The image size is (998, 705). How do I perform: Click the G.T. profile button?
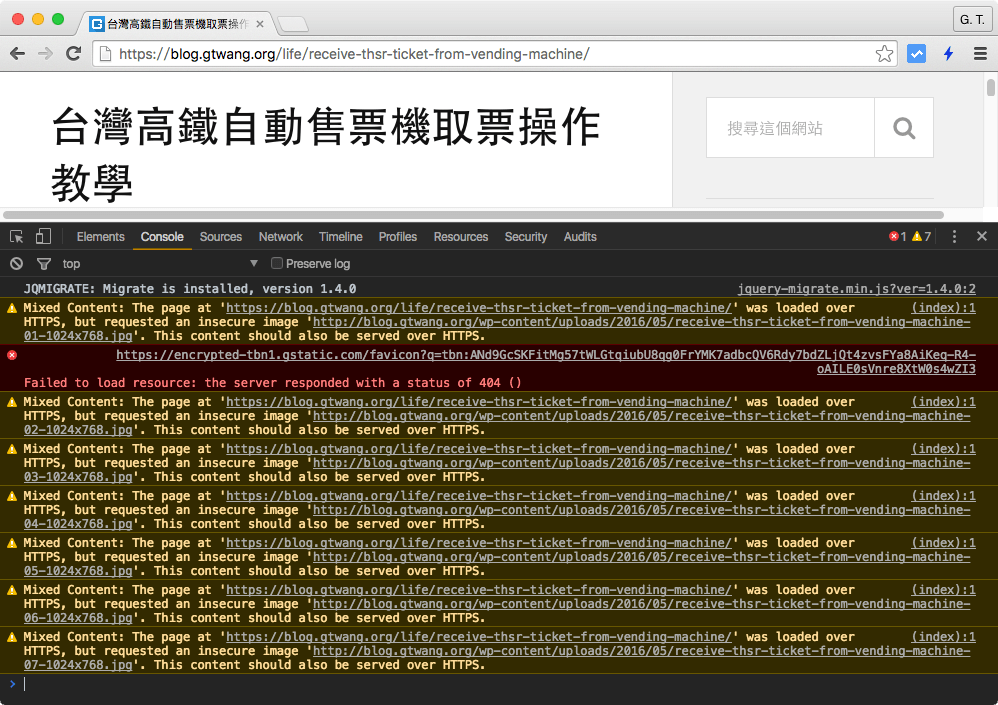971,19
